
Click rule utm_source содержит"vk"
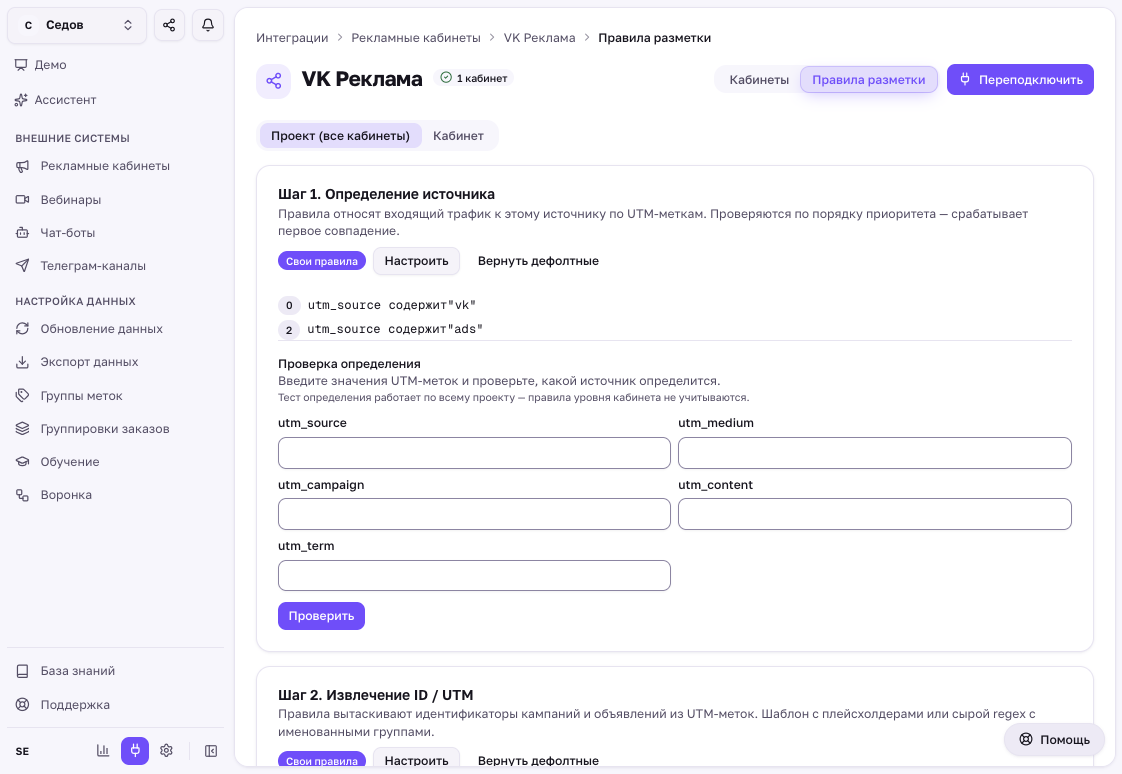coord(392,305)
